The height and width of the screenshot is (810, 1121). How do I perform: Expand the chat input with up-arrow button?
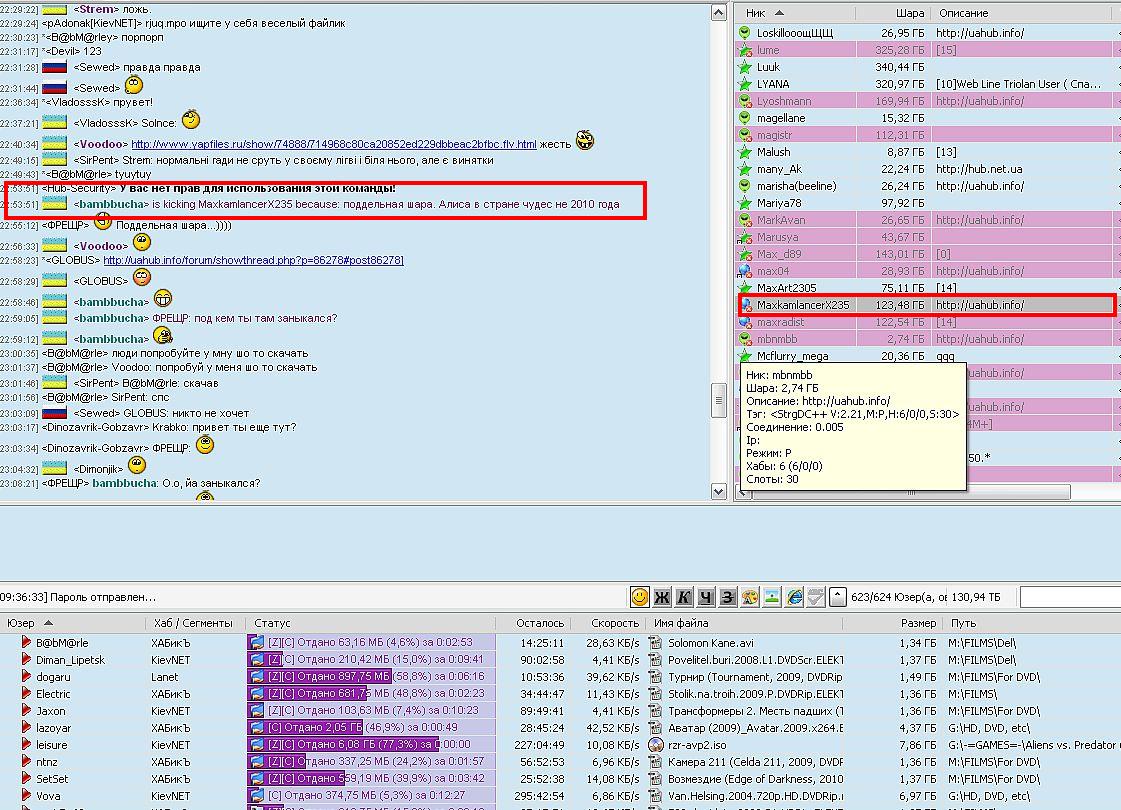point(838,597)
